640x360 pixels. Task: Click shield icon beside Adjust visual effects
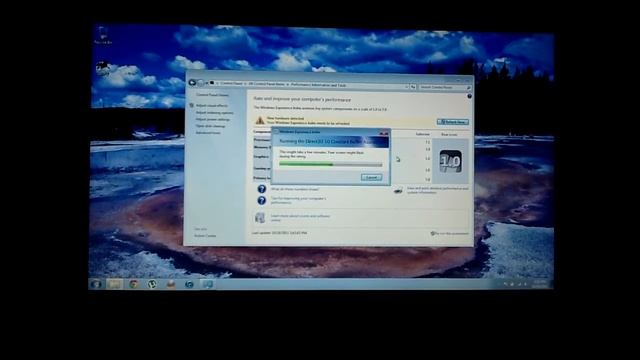coord(191,105)
